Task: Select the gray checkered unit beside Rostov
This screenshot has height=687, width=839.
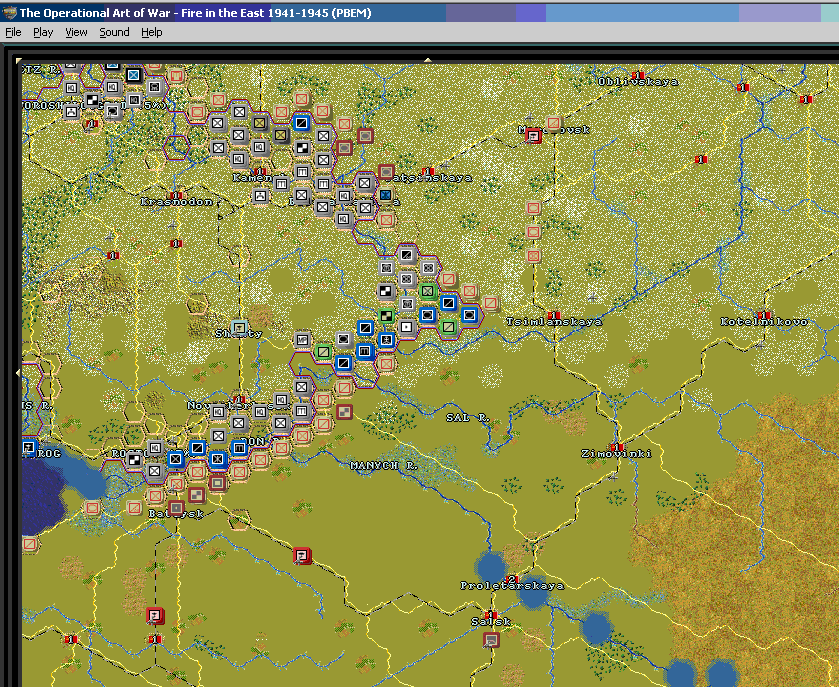Action: click(134, 460)
